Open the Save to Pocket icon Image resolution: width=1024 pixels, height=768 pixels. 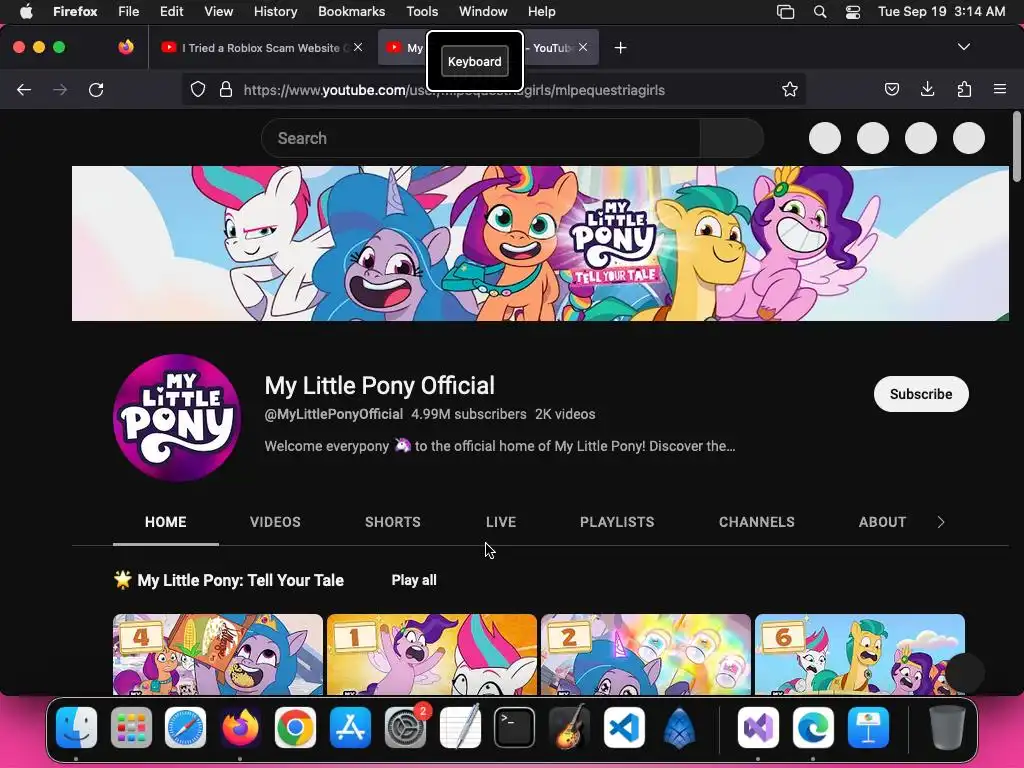click(x=891, y=89)
